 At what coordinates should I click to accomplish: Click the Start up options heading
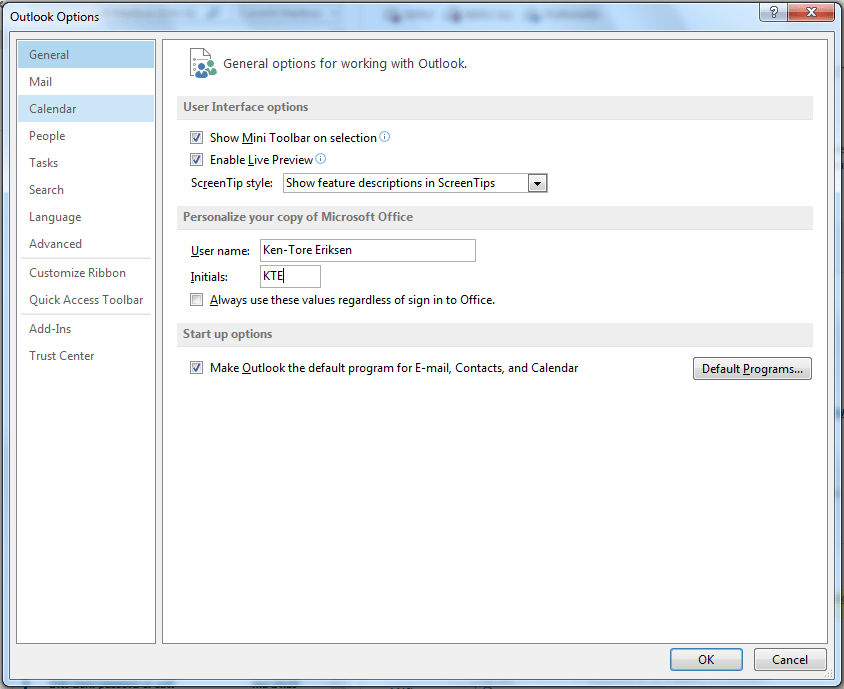click(227, 334)
